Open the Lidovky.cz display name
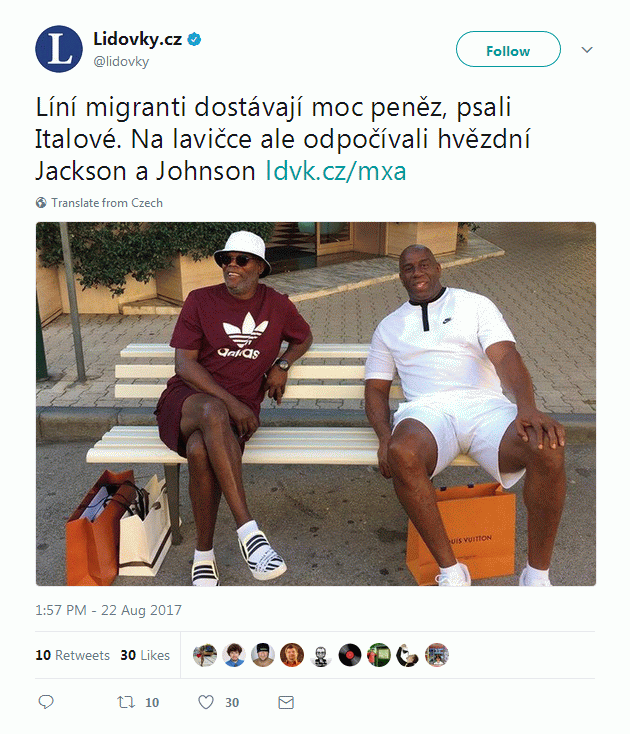Screen dimensions: 630x734 coord(137,39)
